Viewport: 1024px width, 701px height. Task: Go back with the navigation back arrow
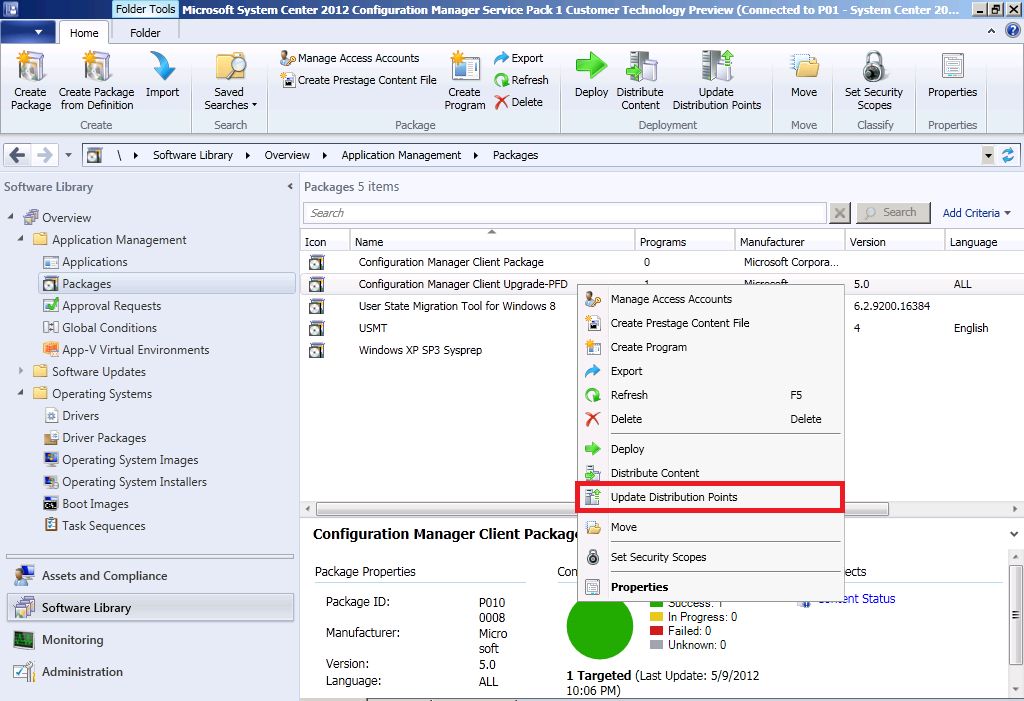pyautogui.click(x=18, y=155)
